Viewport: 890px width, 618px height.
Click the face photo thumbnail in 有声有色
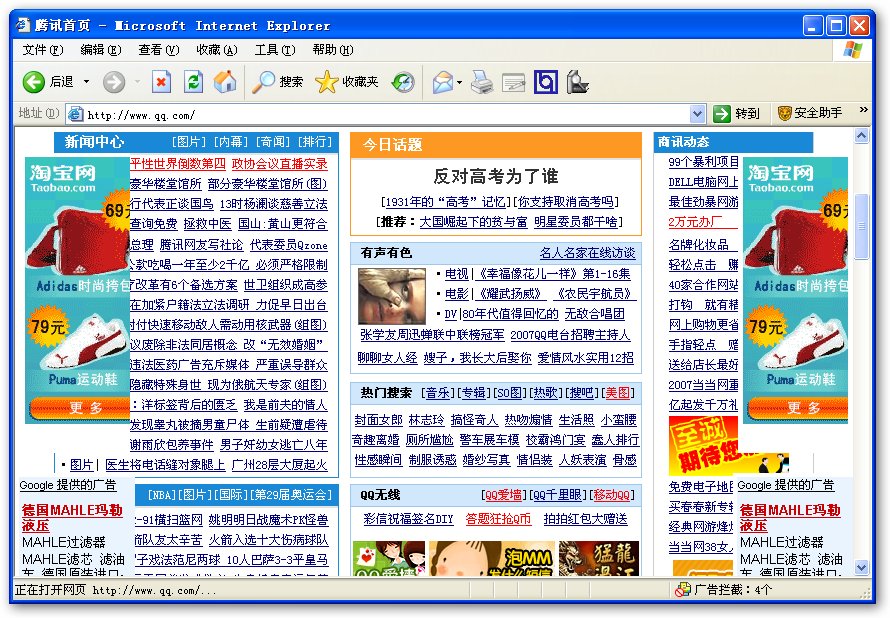392,296
